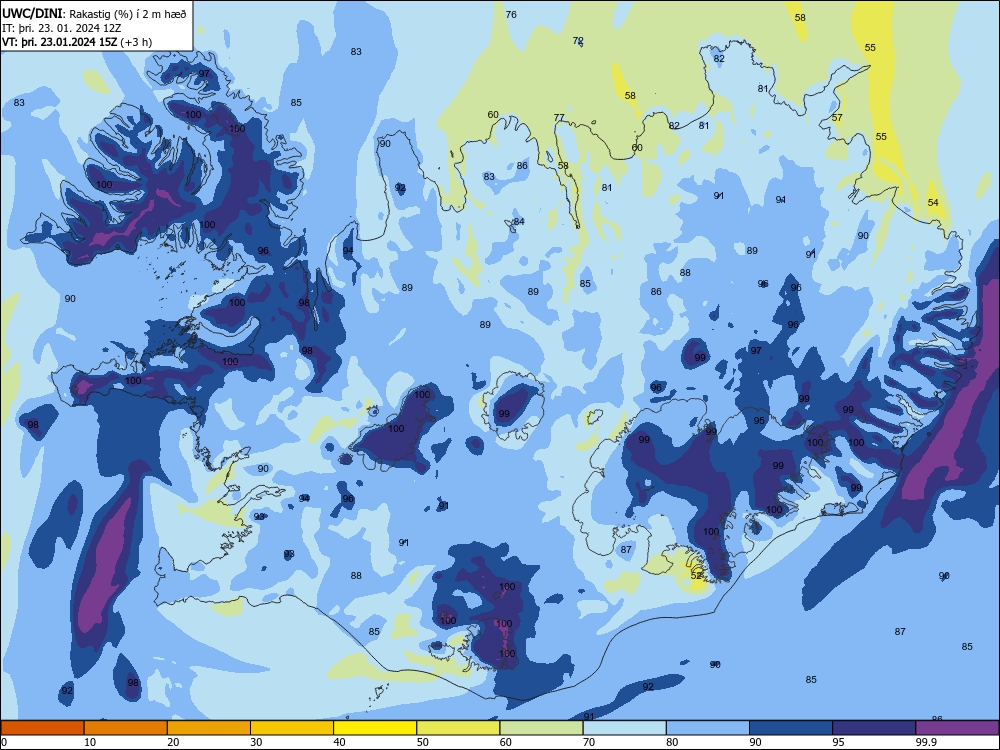Click the legend tick label '70'

point(589,742)
